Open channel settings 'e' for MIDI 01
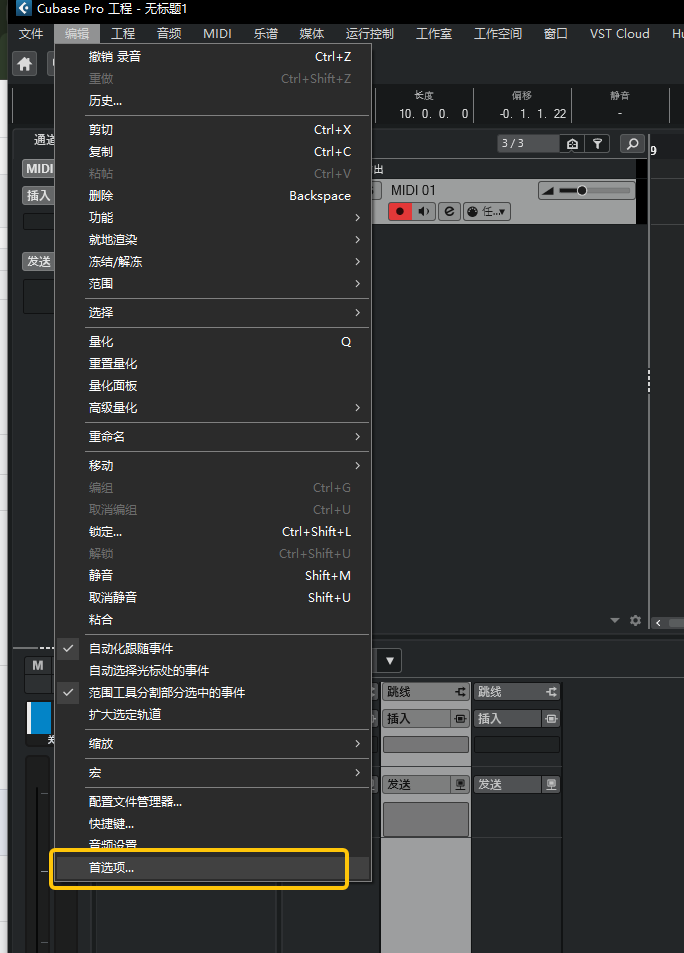 [449, 212]
